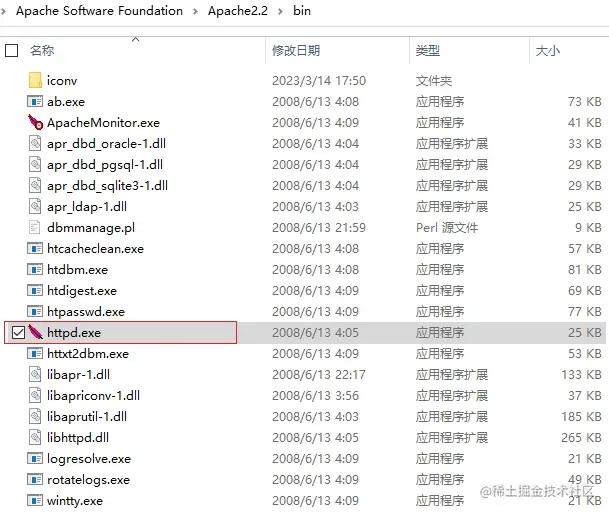The image size is (609, 513).
Task: Click the httxt2dbm.exe application icon
Action: 35,353
